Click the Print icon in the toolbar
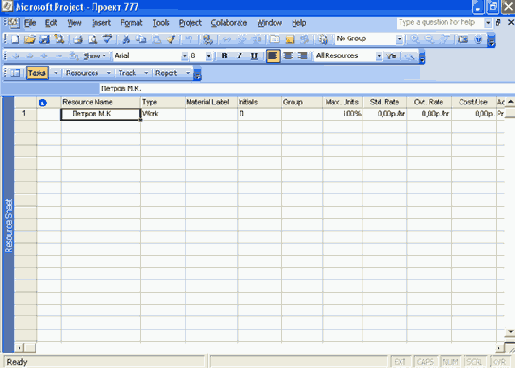Viewport: 515px width, 368px height. 78,39
